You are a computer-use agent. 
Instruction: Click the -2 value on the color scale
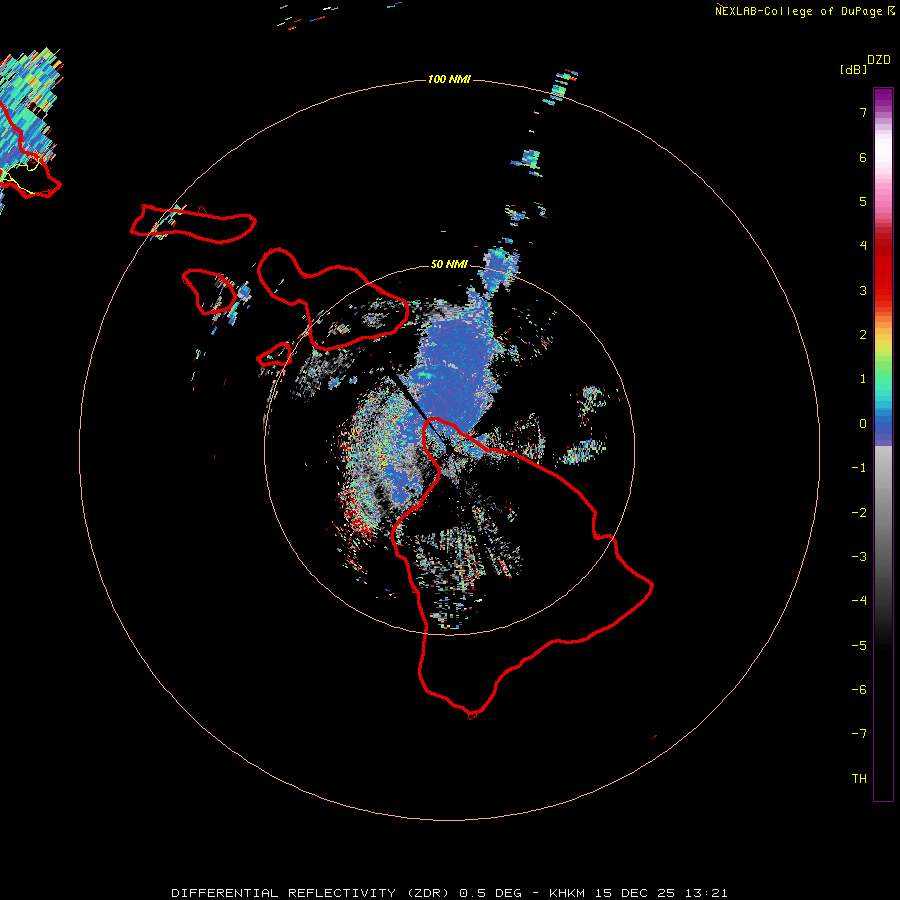click(x=859, y=512)
